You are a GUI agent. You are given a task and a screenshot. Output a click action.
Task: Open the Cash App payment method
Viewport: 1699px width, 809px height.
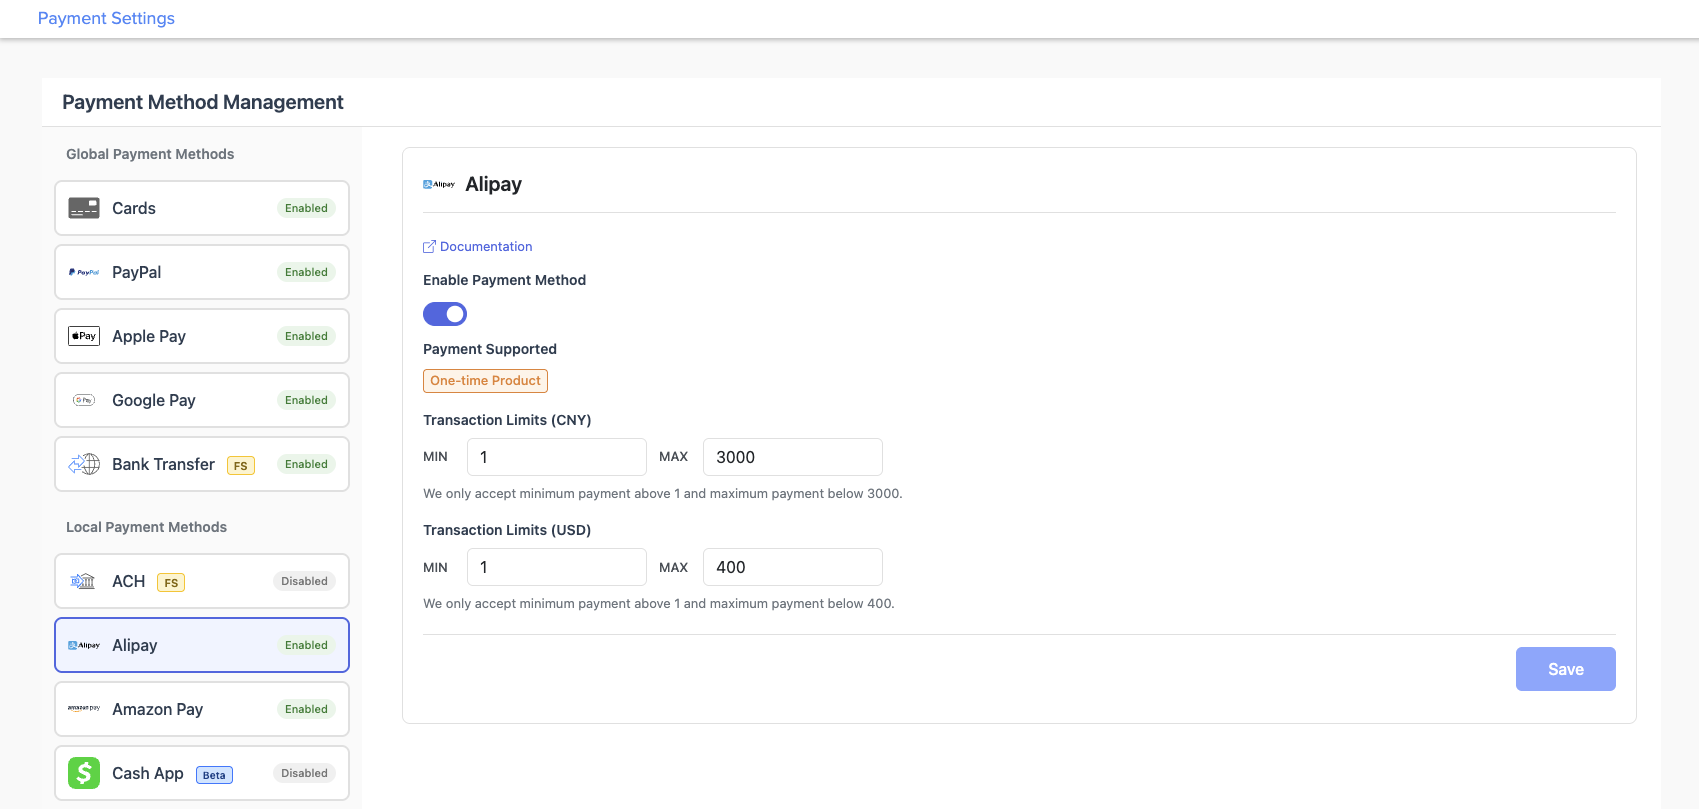click(x=202, y=773)
